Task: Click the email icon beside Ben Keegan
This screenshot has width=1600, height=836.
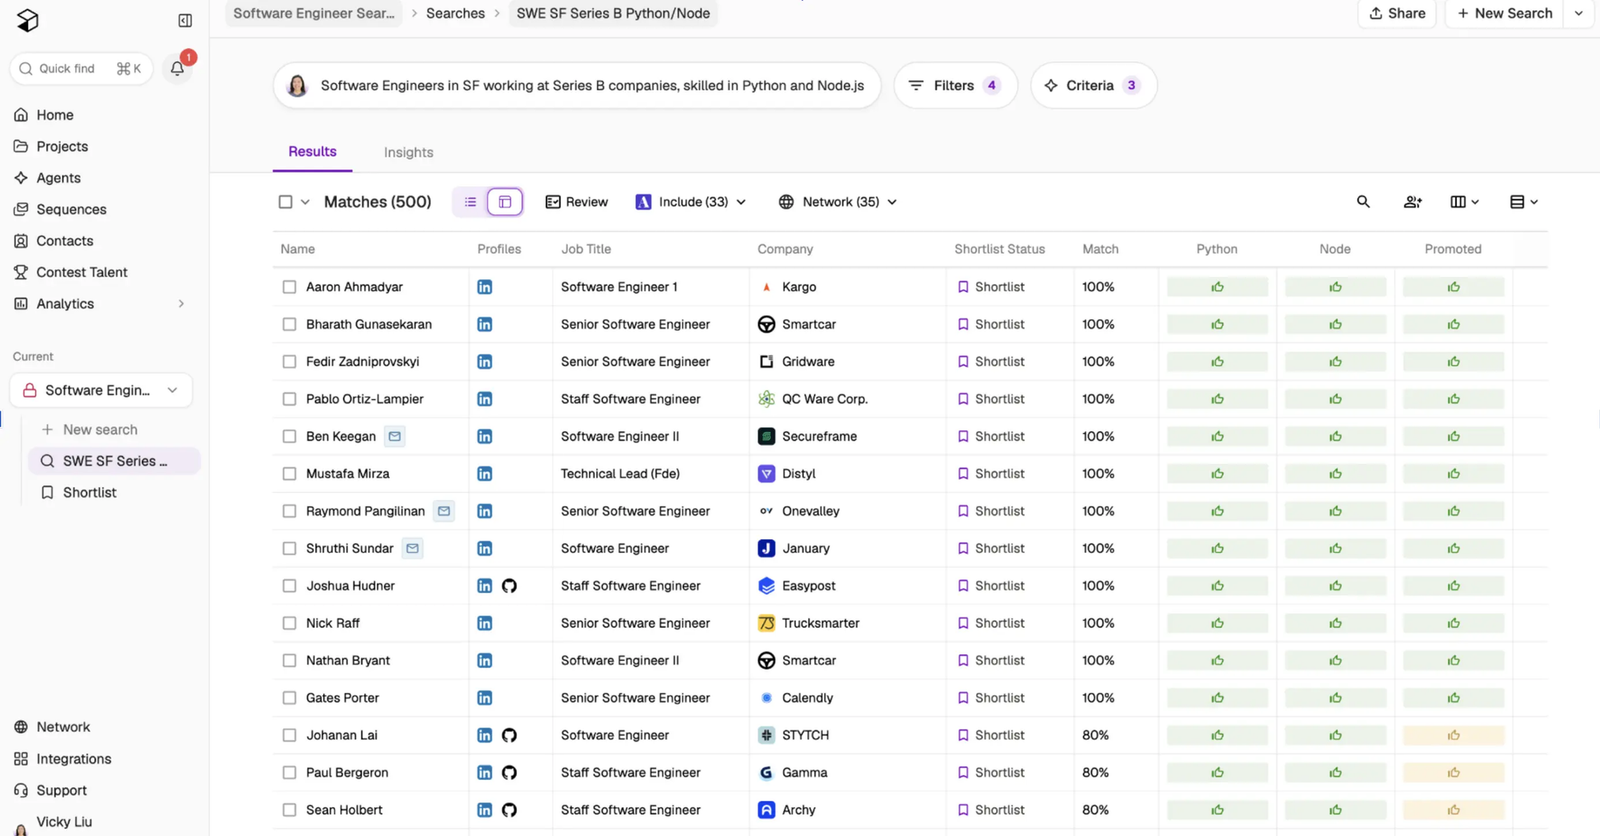Action: point(395,436)
